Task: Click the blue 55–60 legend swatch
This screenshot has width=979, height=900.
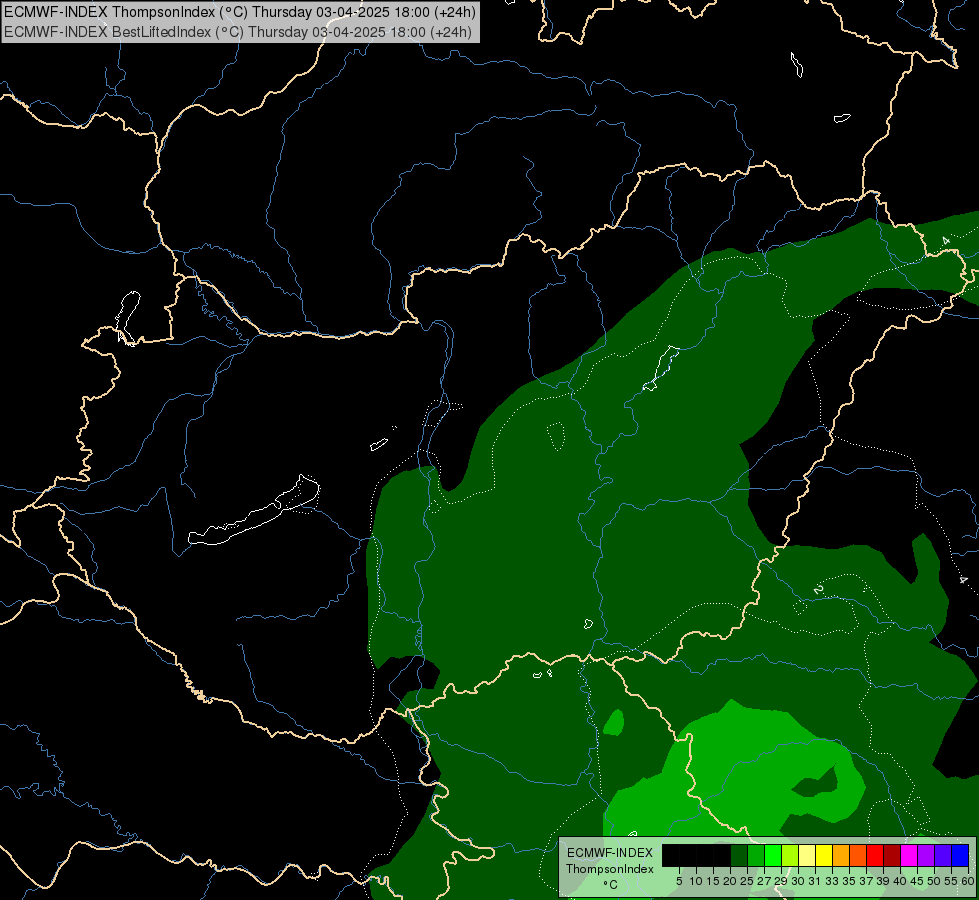Action: (960, 855)
